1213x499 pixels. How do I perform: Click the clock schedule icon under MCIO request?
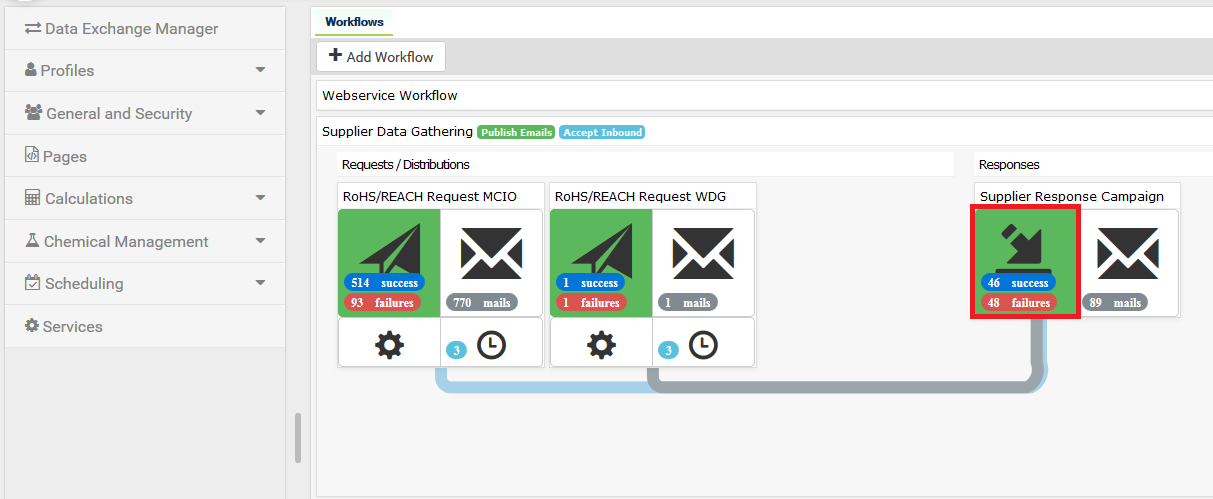[x=491, y=346]
